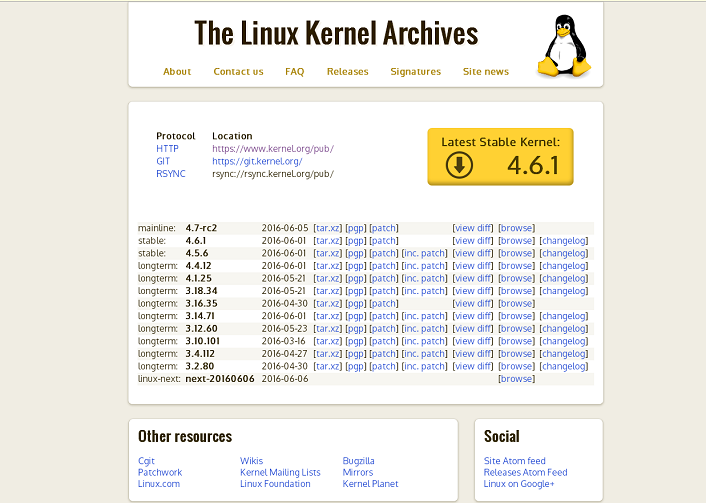View diff for stable 4.5.6

(x=473, y=253)
